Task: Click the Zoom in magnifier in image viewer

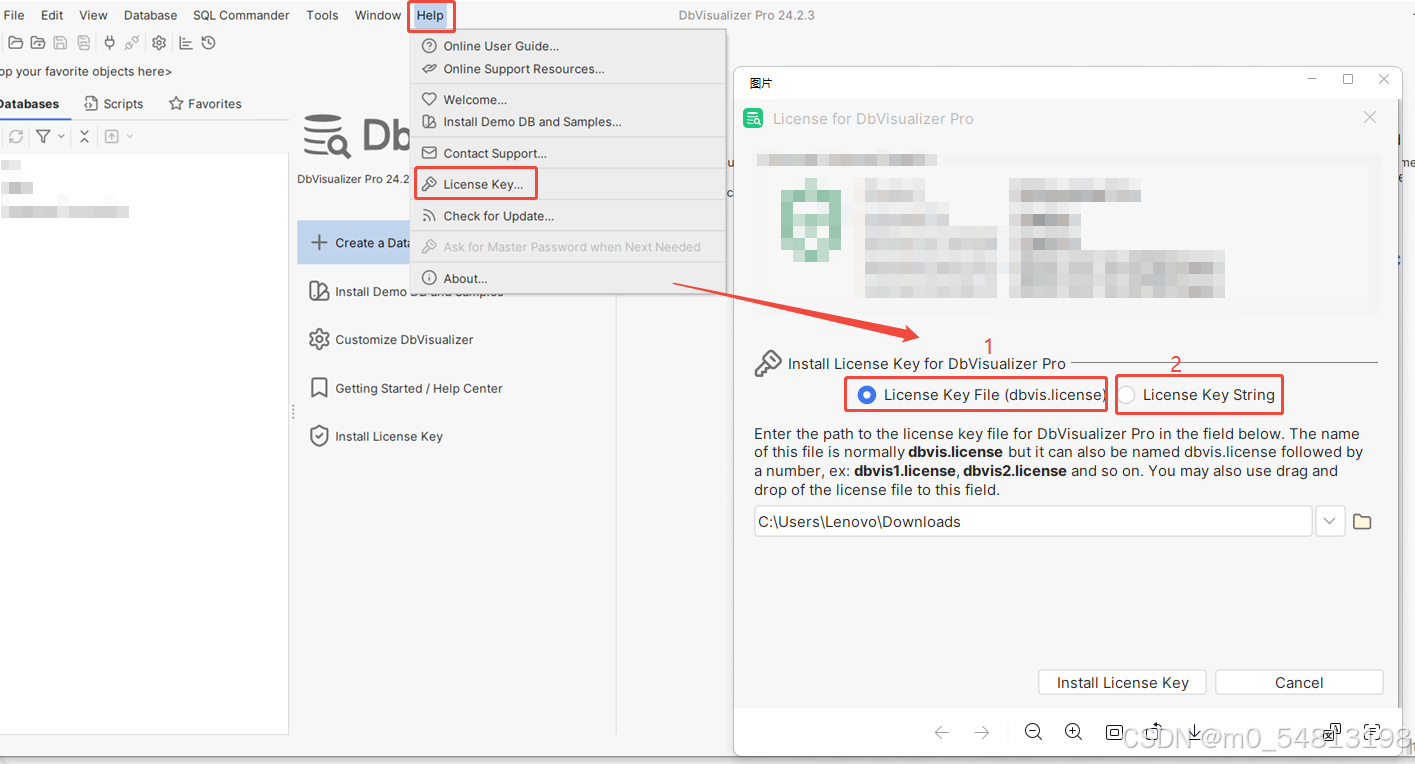Action: click(1073, 732)
